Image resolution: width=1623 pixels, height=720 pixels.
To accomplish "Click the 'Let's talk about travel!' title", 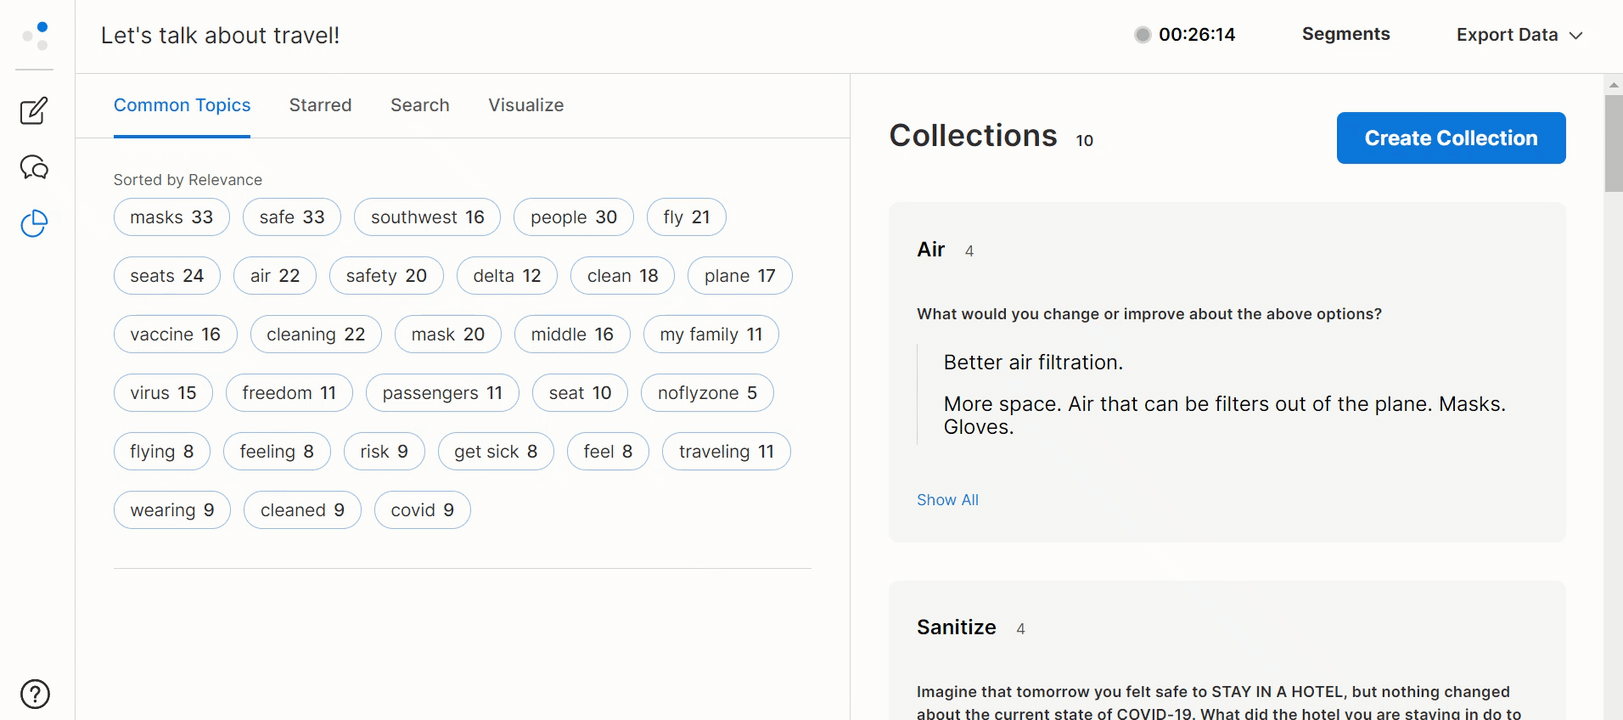I will [220, 35].
